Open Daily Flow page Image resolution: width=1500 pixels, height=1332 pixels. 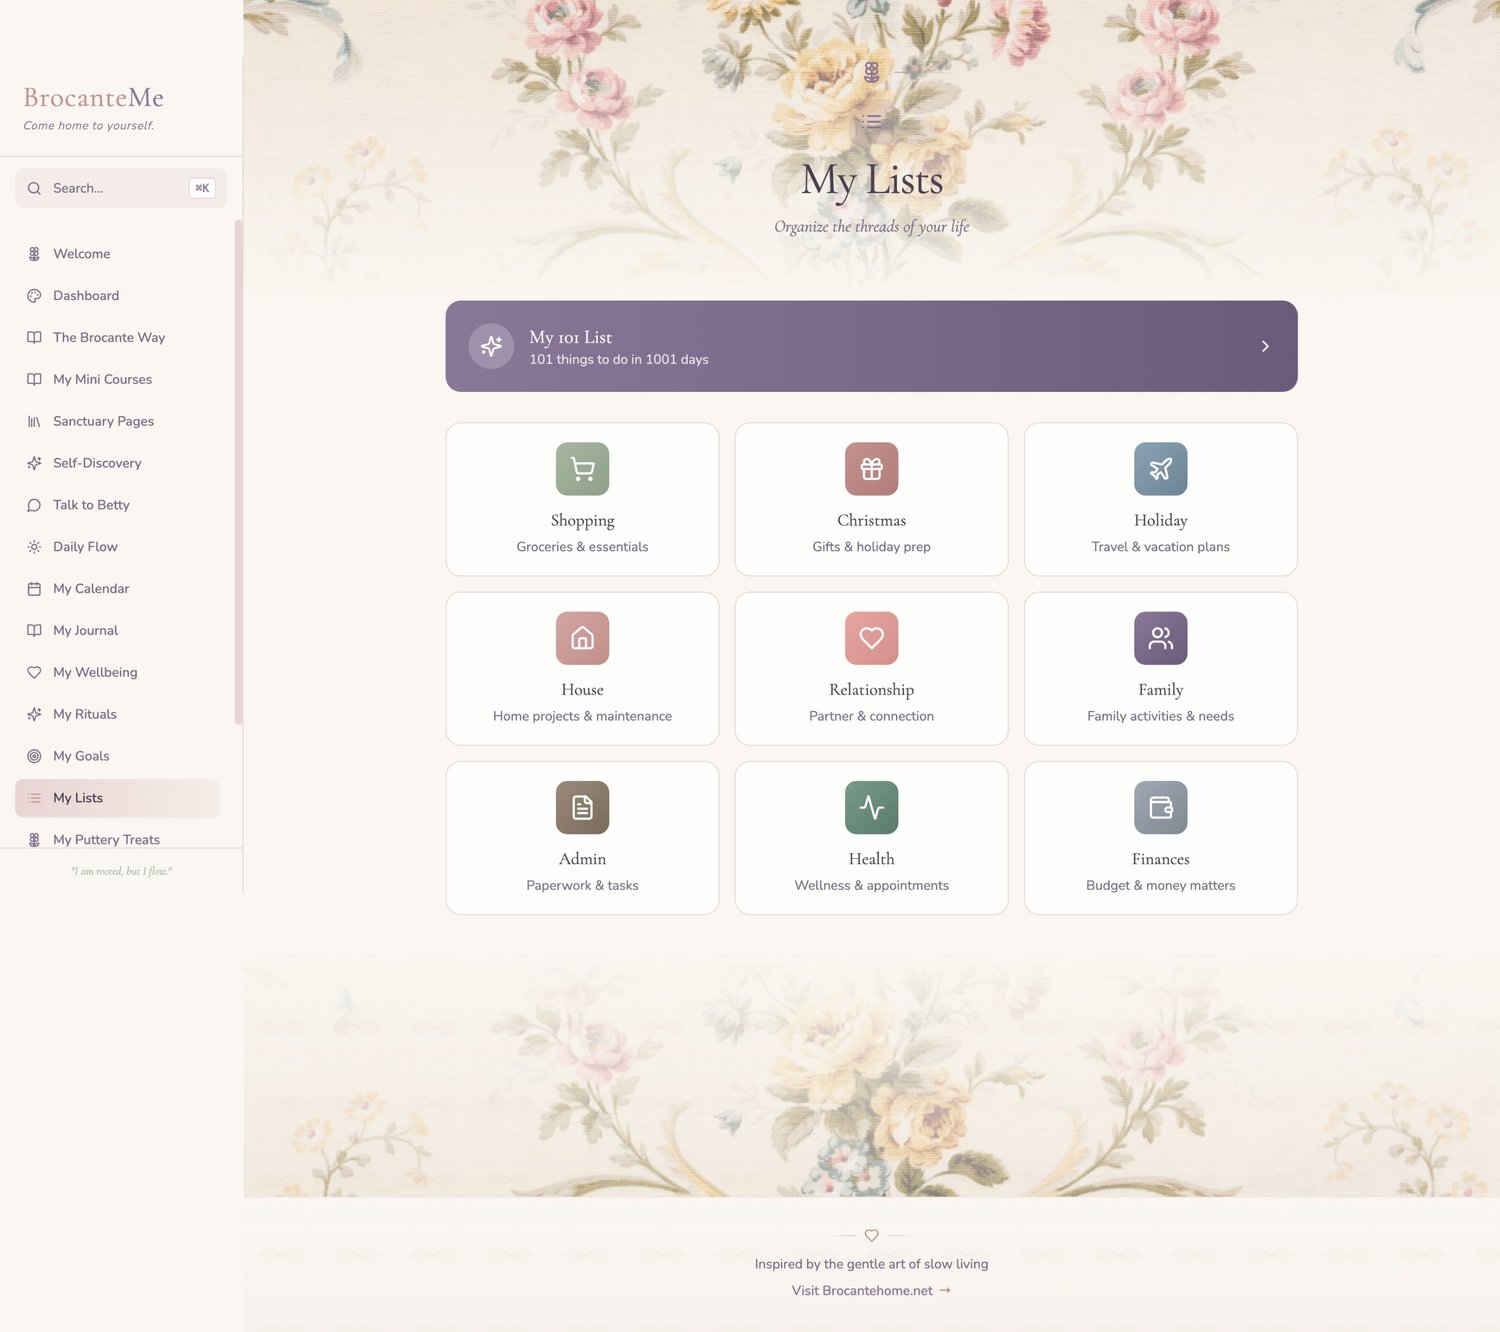coord(117,547)
